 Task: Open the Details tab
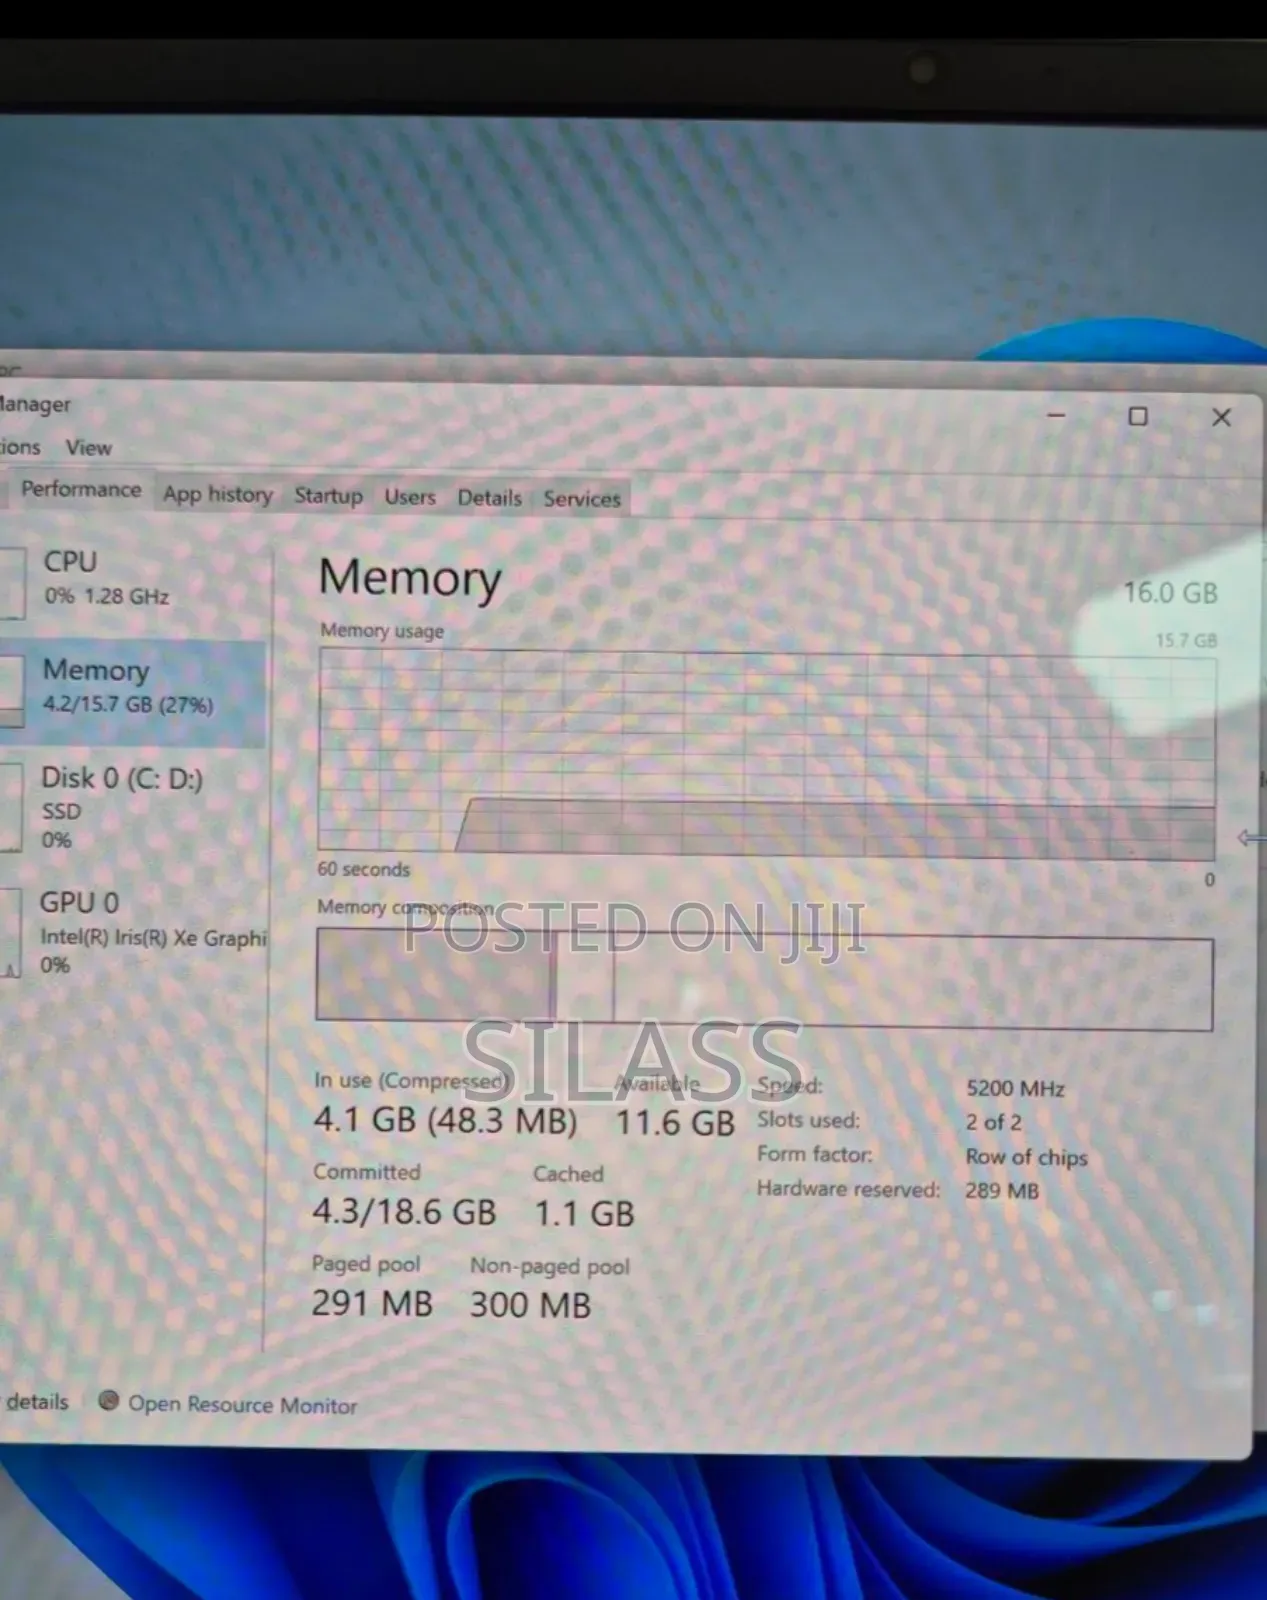[x=489, y=498]
